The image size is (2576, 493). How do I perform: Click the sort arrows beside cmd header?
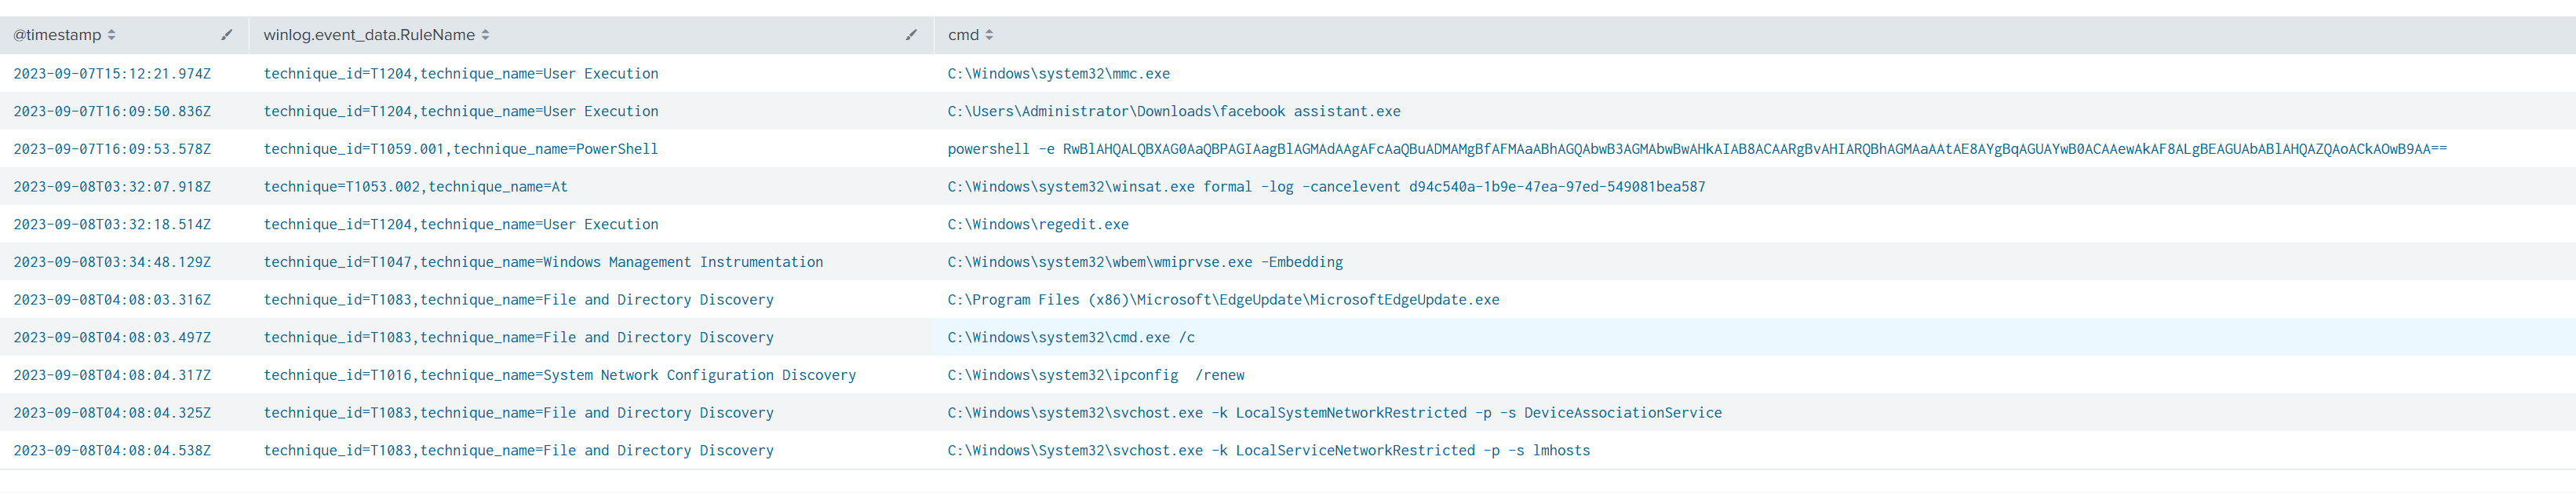click(x=989, y=35)
